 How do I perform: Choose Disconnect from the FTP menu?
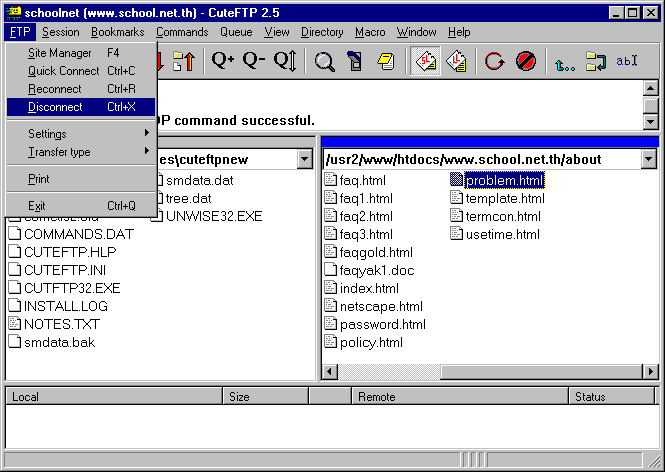pos(81,107)
